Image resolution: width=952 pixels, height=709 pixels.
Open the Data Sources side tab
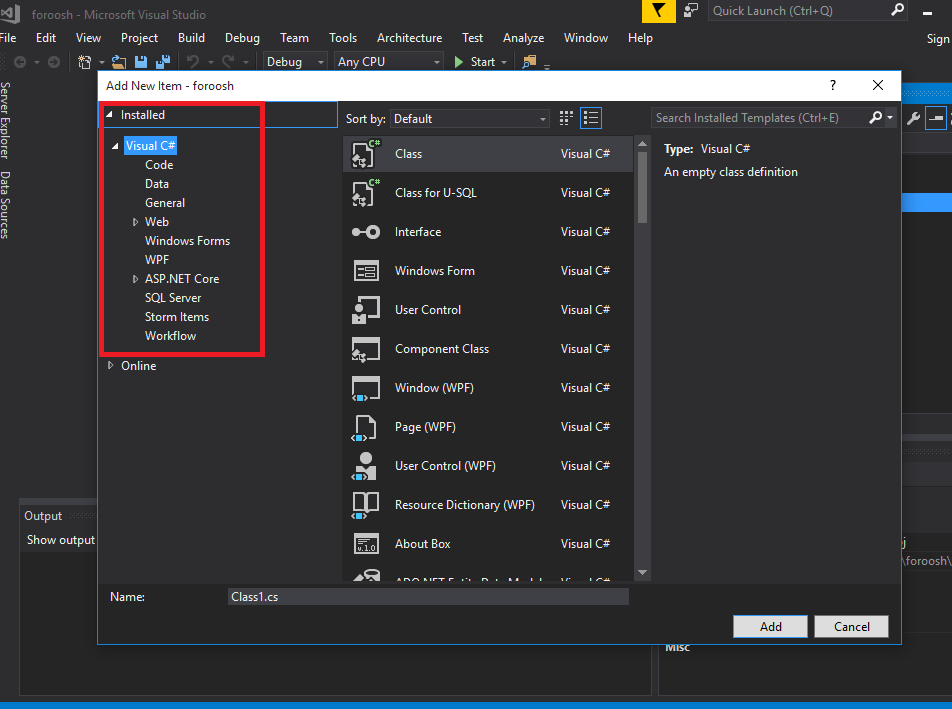5,205
